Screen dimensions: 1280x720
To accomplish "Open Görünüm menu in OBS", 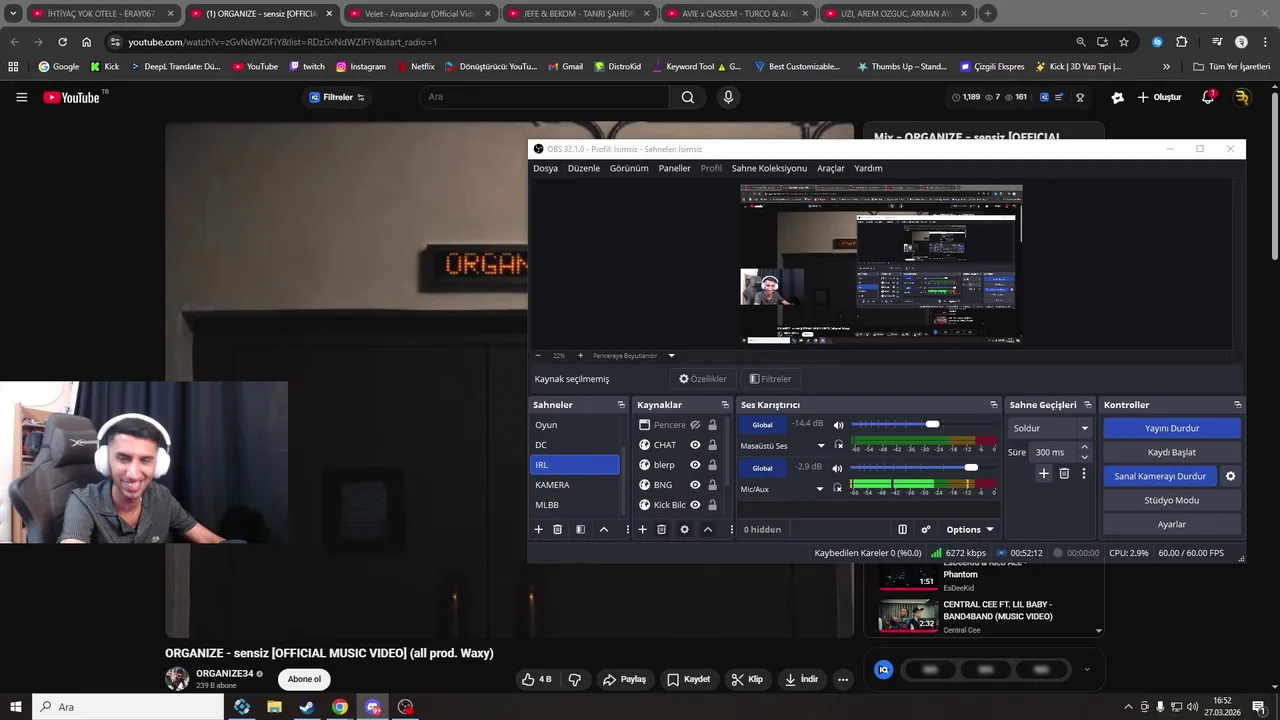I will pyautogui.click(x=629, y=168).
